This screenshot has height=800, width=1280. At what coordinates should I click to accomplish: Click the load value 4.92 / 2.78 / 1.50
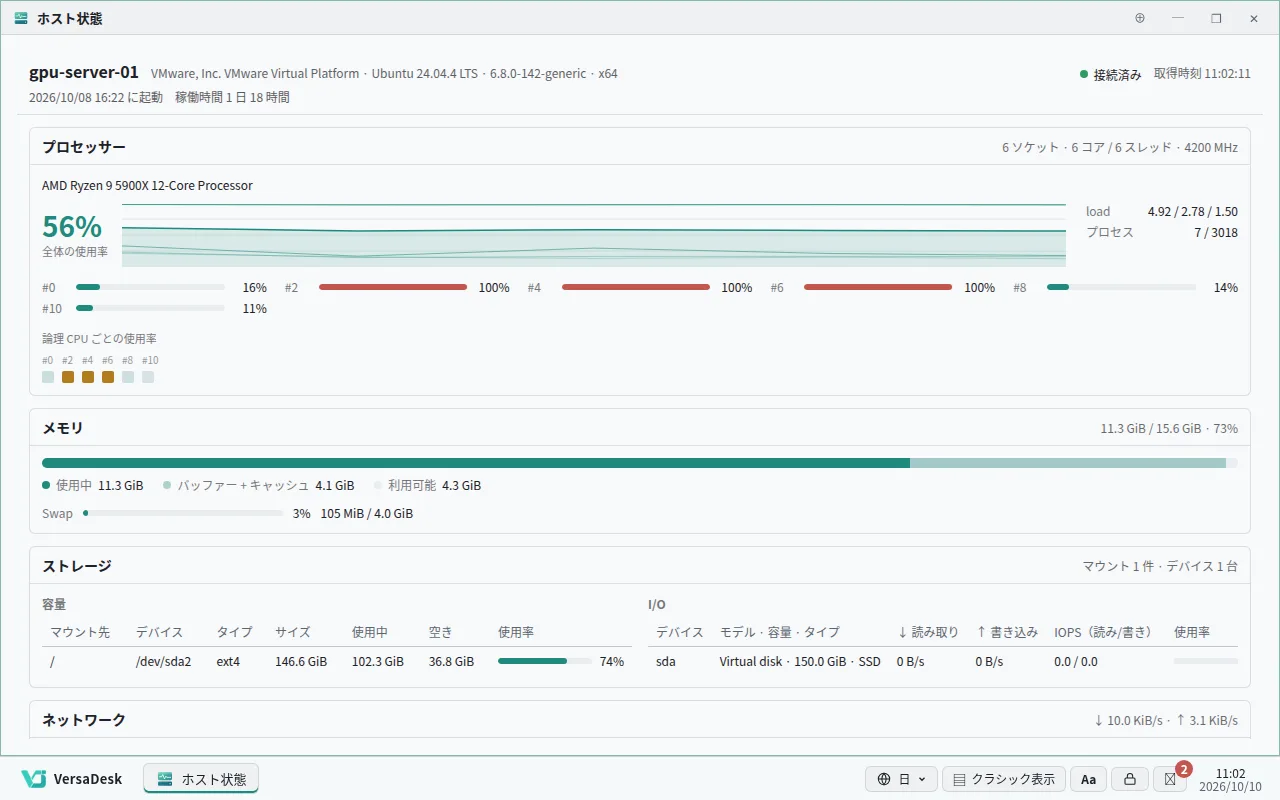[x=1193, y=212]
